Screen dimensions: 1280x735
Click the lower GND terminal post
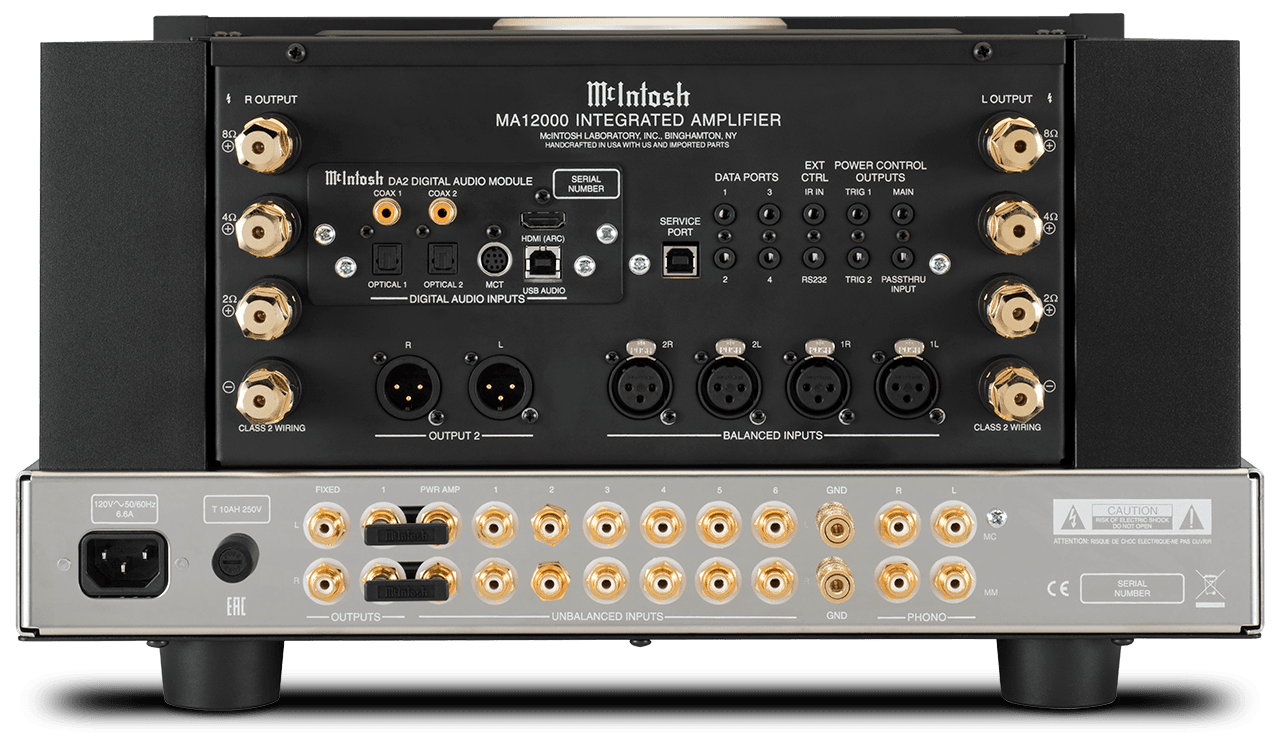(x=836, y=579)
